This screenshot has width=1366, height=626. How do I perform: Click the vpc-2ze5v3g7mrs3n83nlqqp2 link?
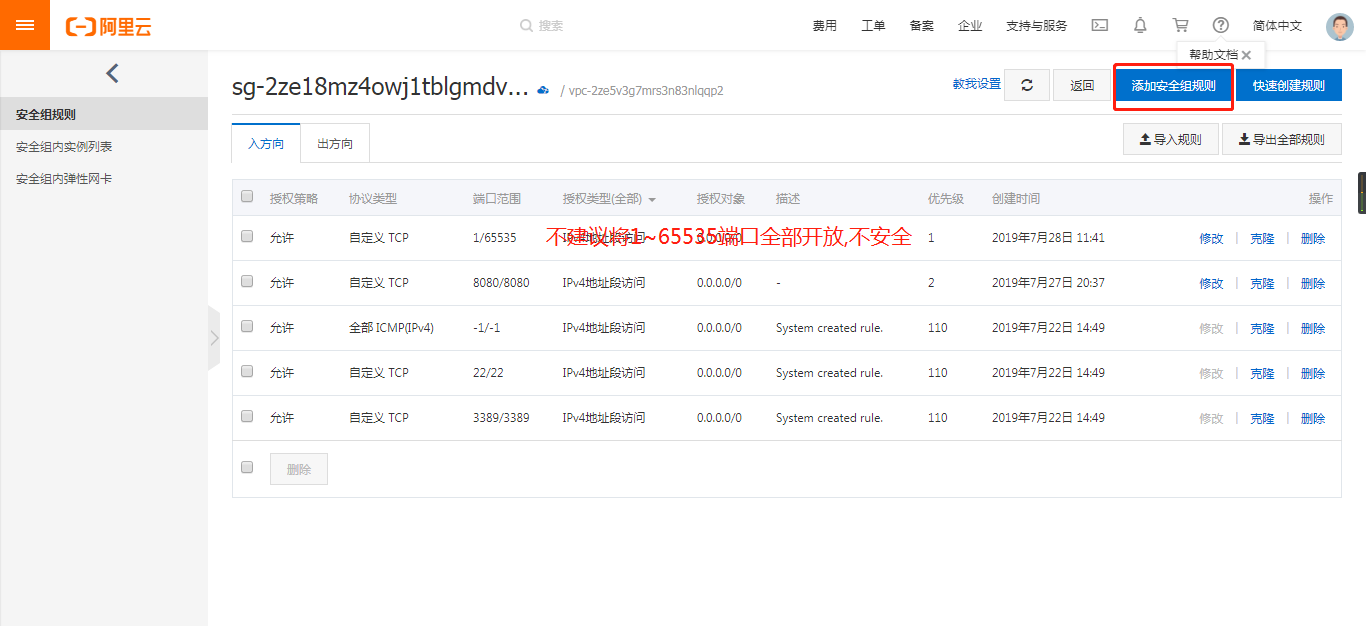click(x=646, y=90)
